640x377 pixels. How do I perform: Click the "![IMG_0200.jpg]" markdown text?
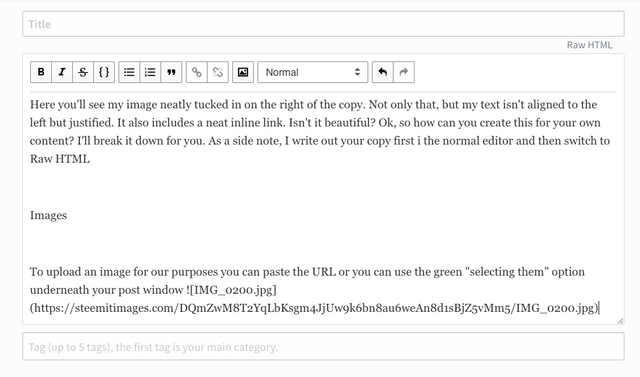pos(231,290)
